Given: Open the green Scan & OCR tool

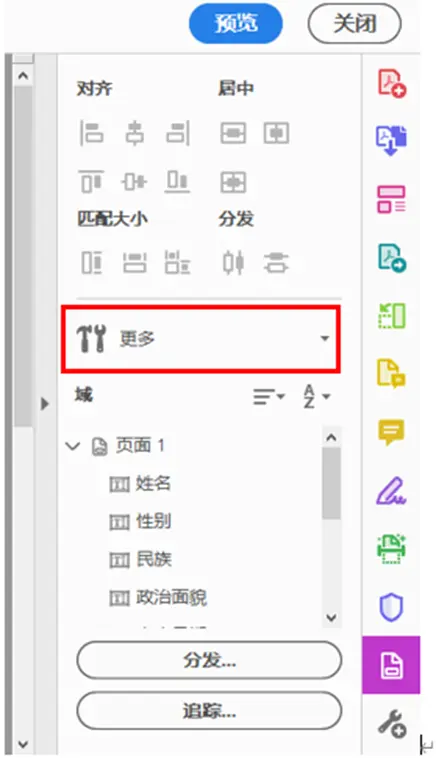Looking at the screenshot, I should (392, 549).
